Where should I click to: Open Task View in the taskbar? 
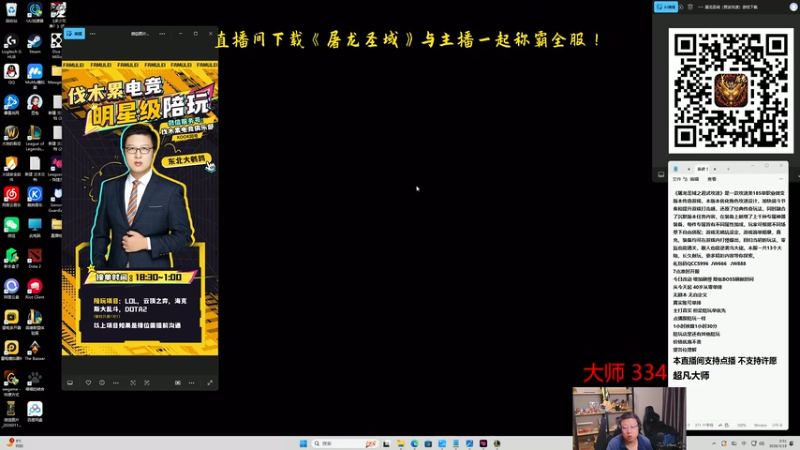coord(386,443)
